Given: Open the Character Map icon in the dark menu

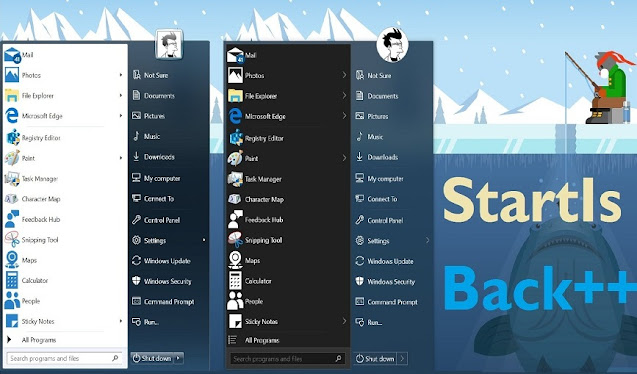Looking at the screenshot, I should 235,199.
